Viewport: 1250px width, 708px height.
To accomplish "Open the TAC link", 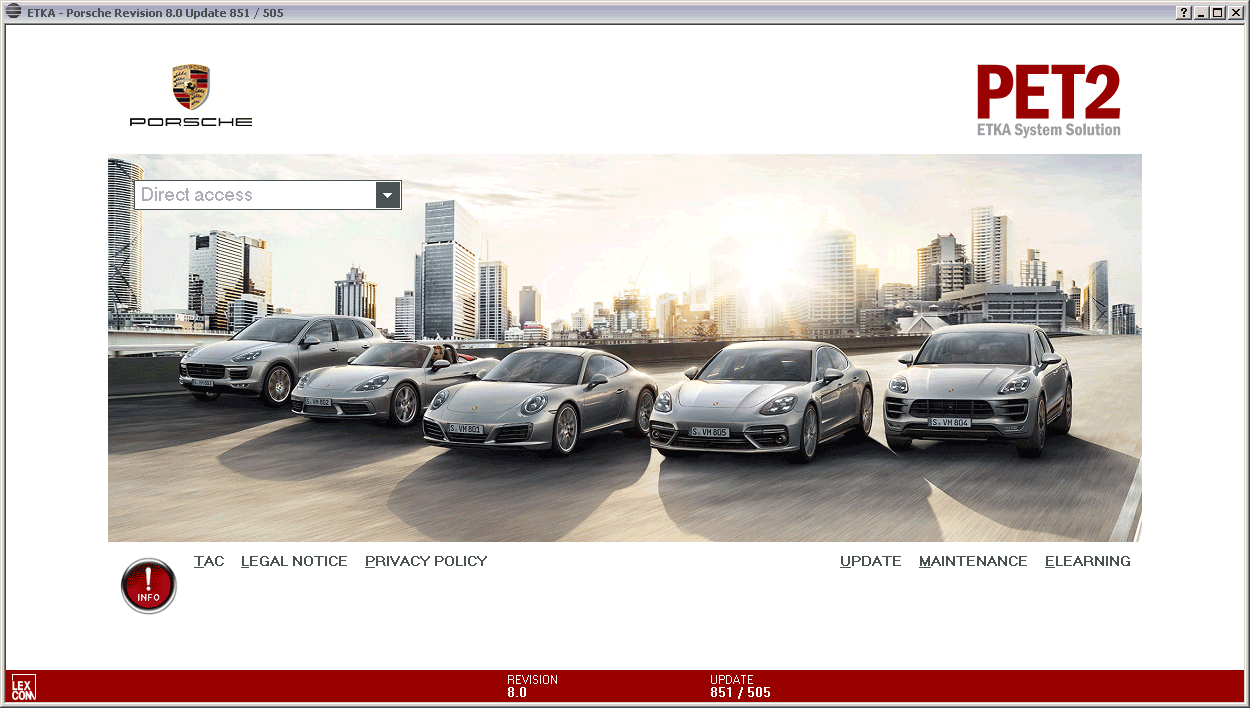I will click(209, 561).
